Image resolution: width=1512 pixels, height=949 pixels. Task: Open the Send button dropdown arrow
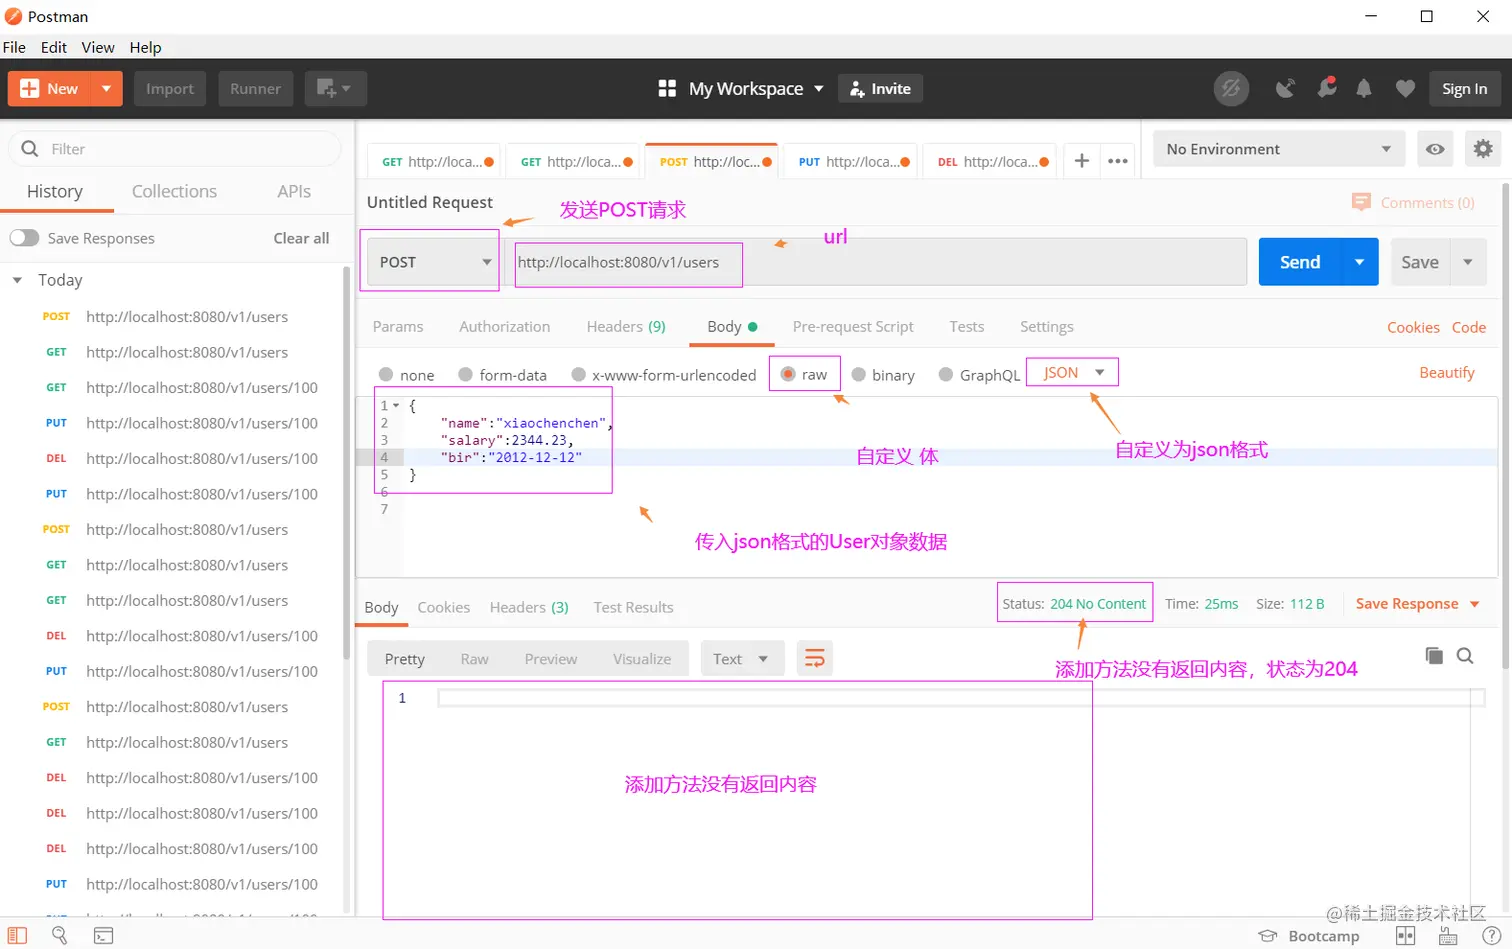click(x=1360, y=262)
